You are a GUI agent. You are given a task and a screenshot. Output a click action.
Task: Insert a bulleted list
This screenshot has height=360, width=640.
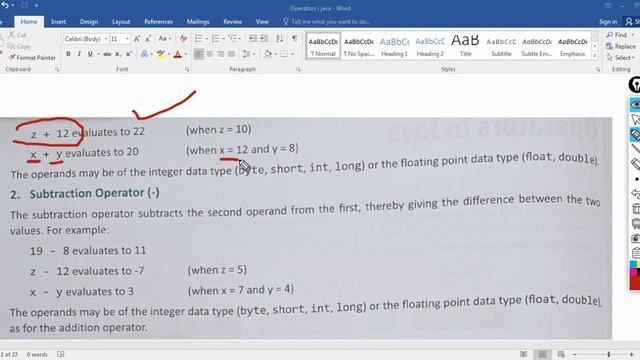pyautogui.click(x=199, y=39)
